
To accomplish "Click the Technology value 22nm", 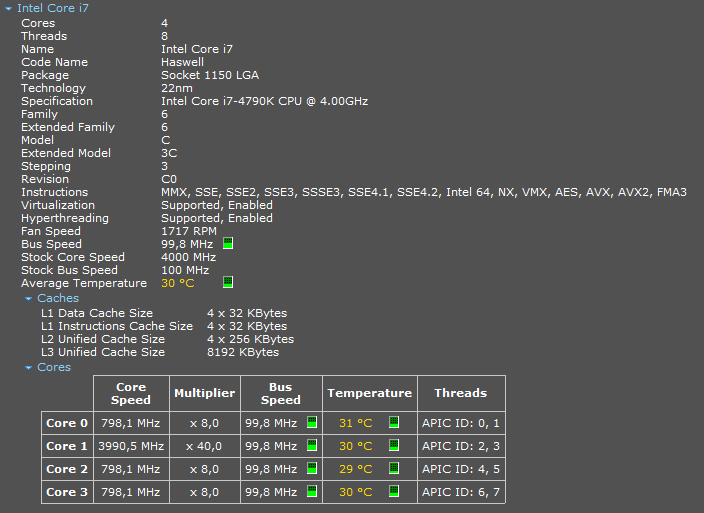I will [177, 88].
